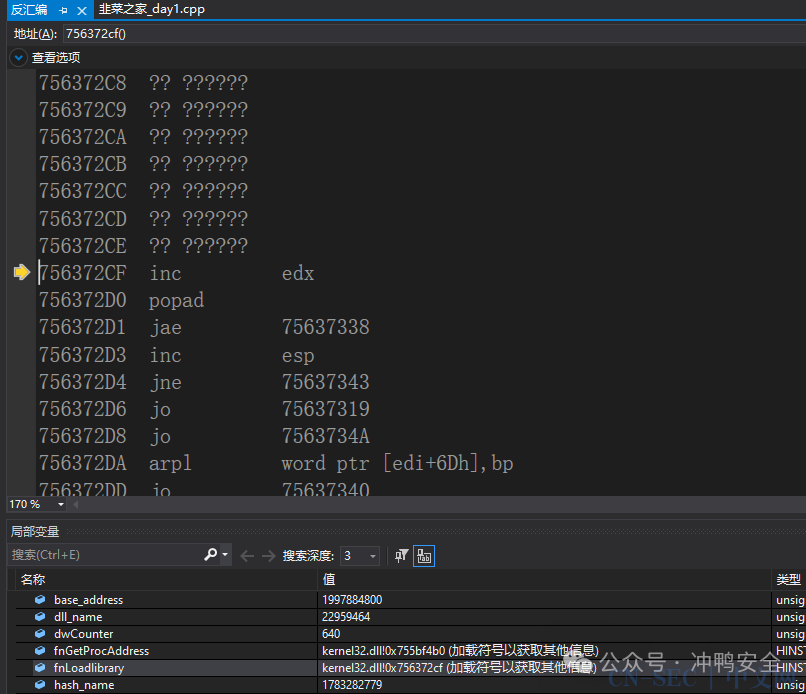Click the line 756372D8 jo 7563734A

[x=204, y=436]
